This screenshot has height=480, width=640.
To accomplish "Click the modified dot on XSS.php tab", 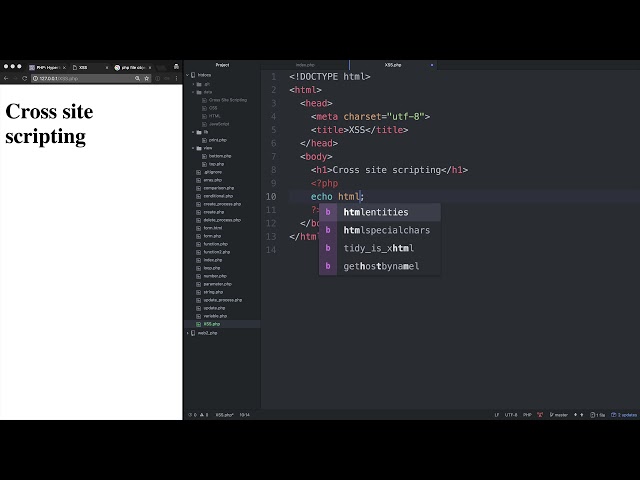I will (x=432, y=65).
